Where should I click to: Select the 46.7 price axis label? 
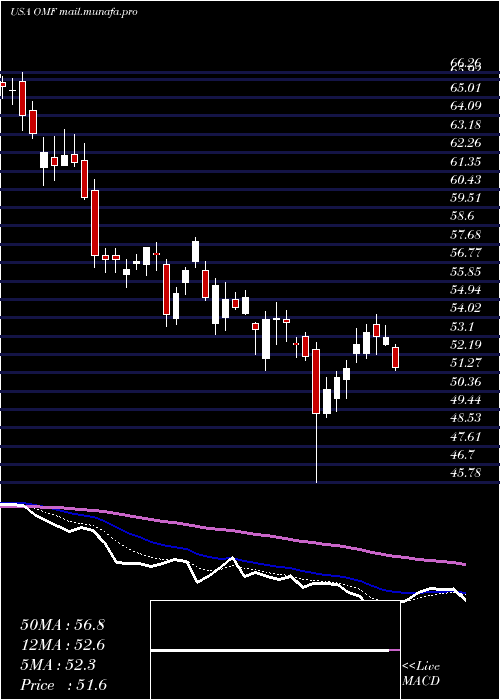[463, 455]
